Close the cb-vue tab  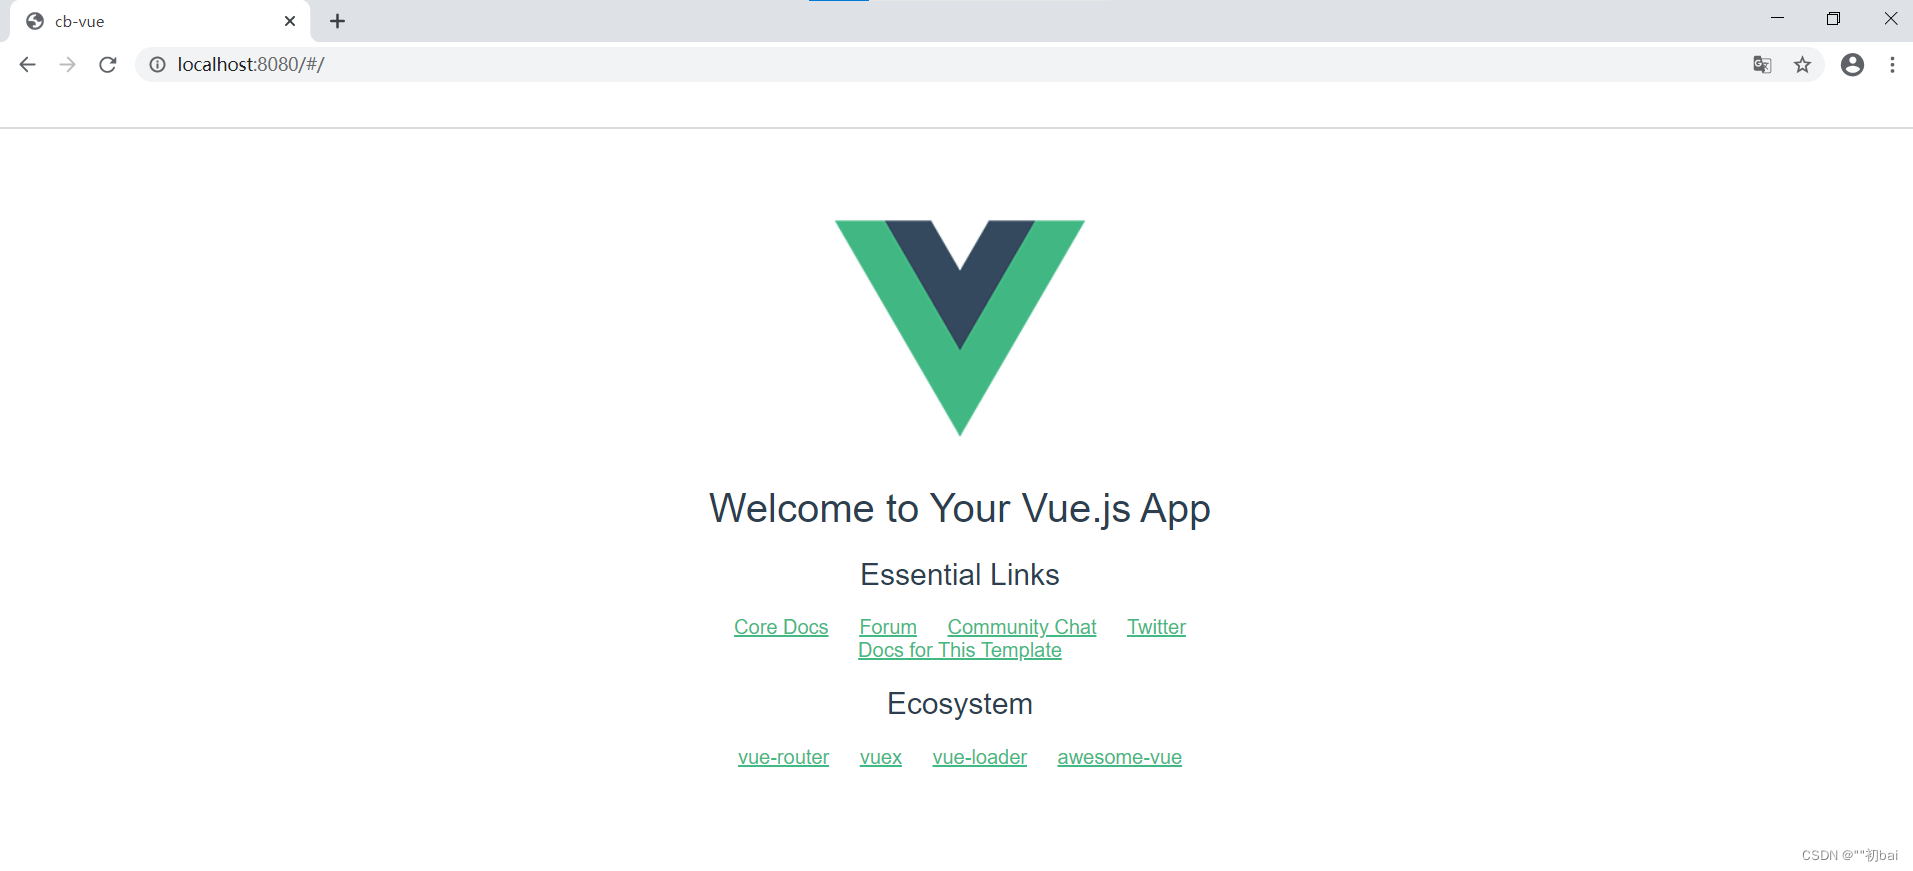tap(290, 21)
